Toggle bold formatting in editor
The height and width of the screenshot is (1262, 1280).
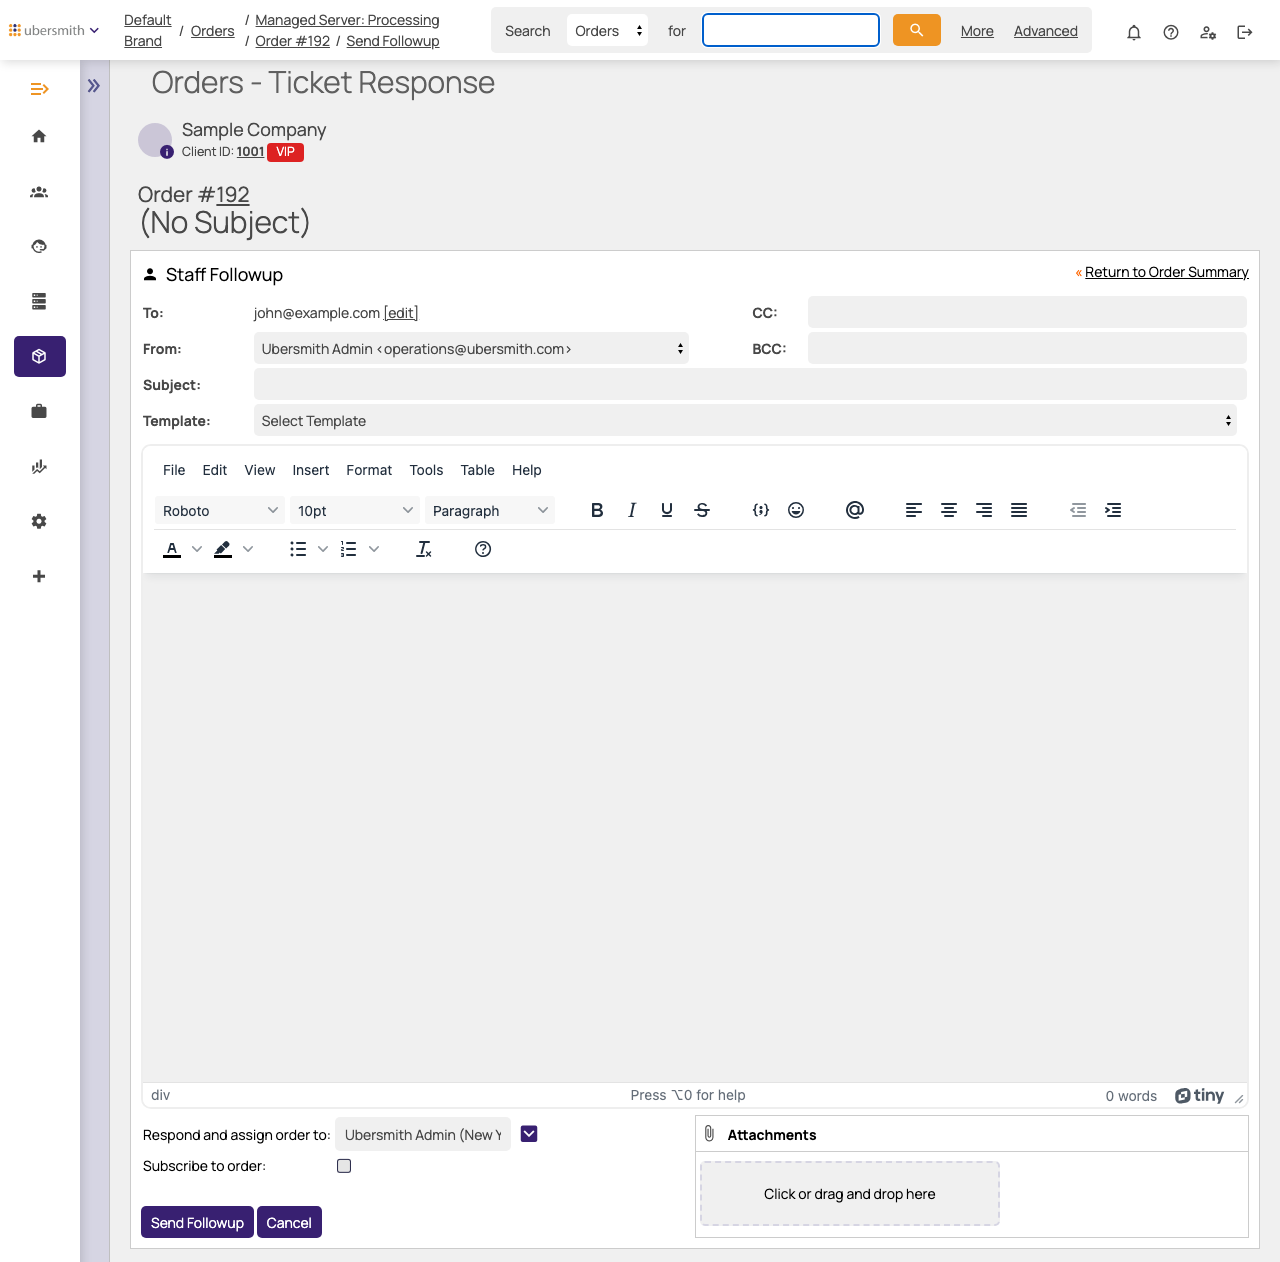(x=597, y=510)
